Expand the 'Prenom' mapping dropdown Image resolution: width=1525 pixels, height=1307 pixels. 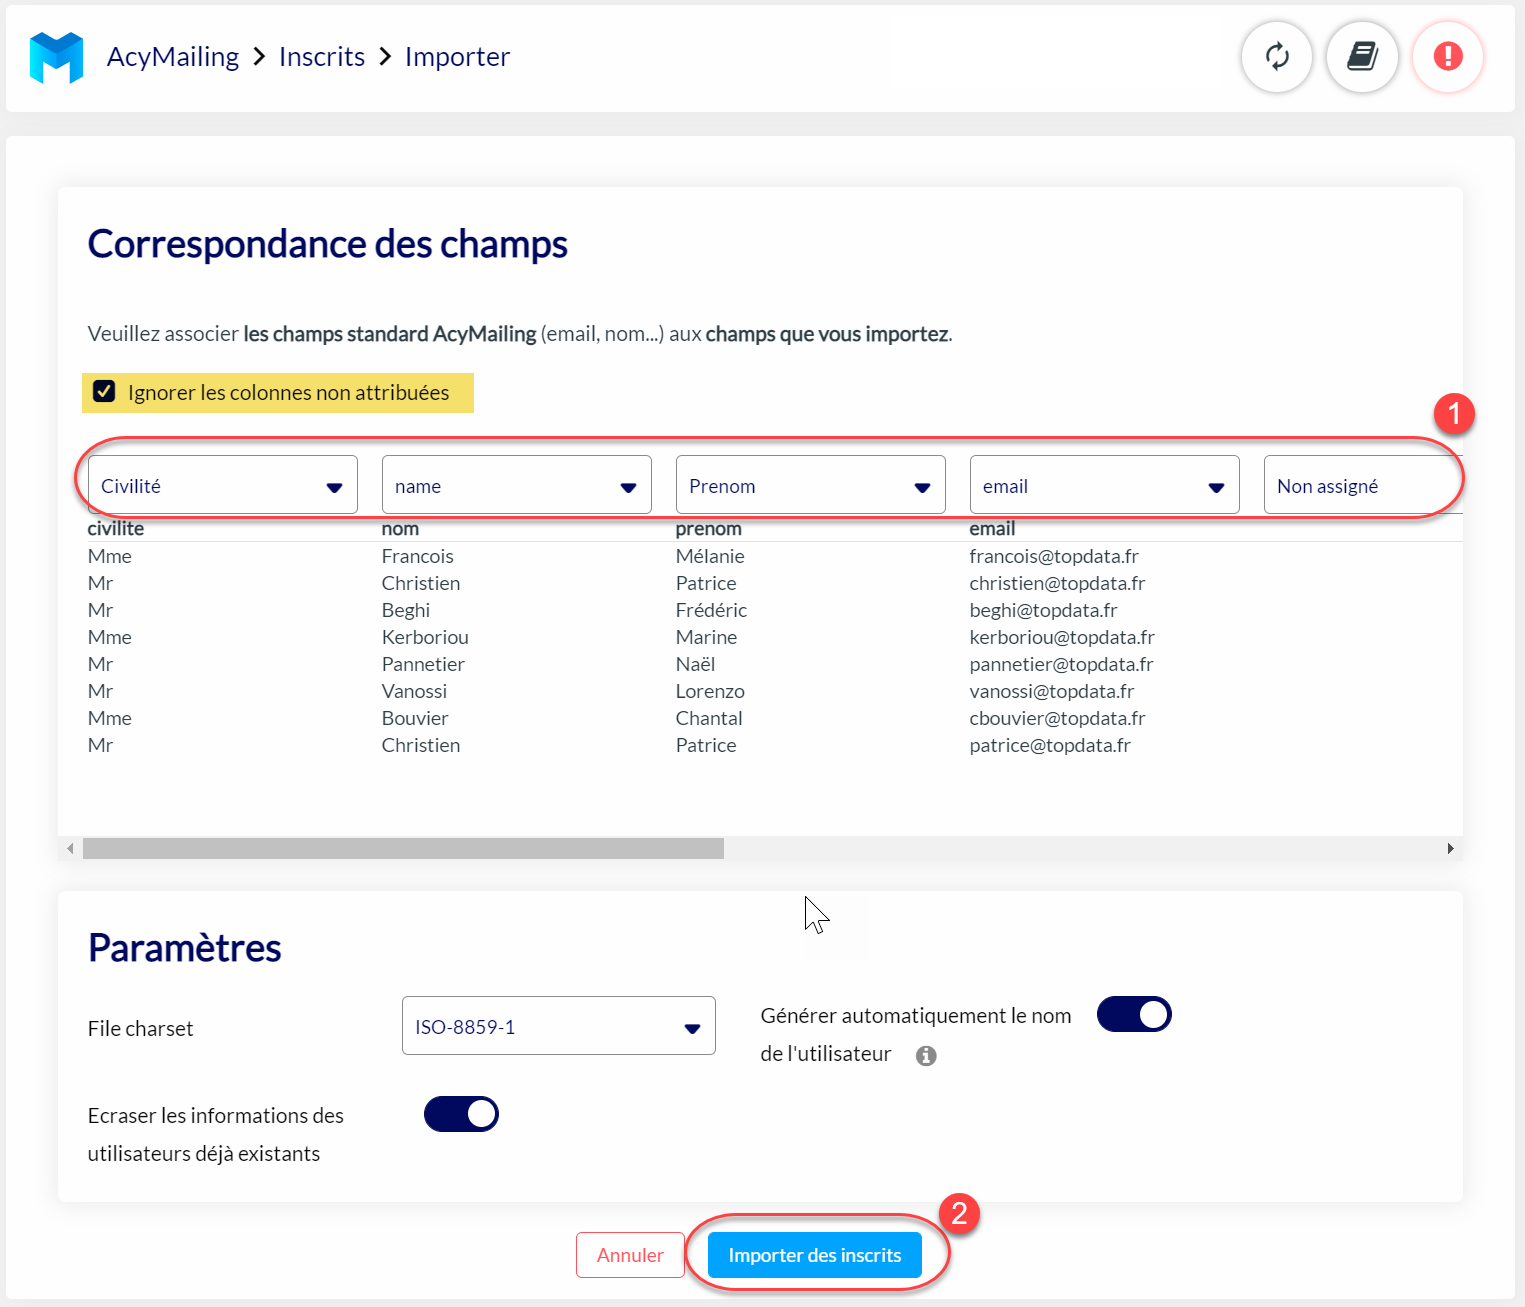click(x=809, y=485)
